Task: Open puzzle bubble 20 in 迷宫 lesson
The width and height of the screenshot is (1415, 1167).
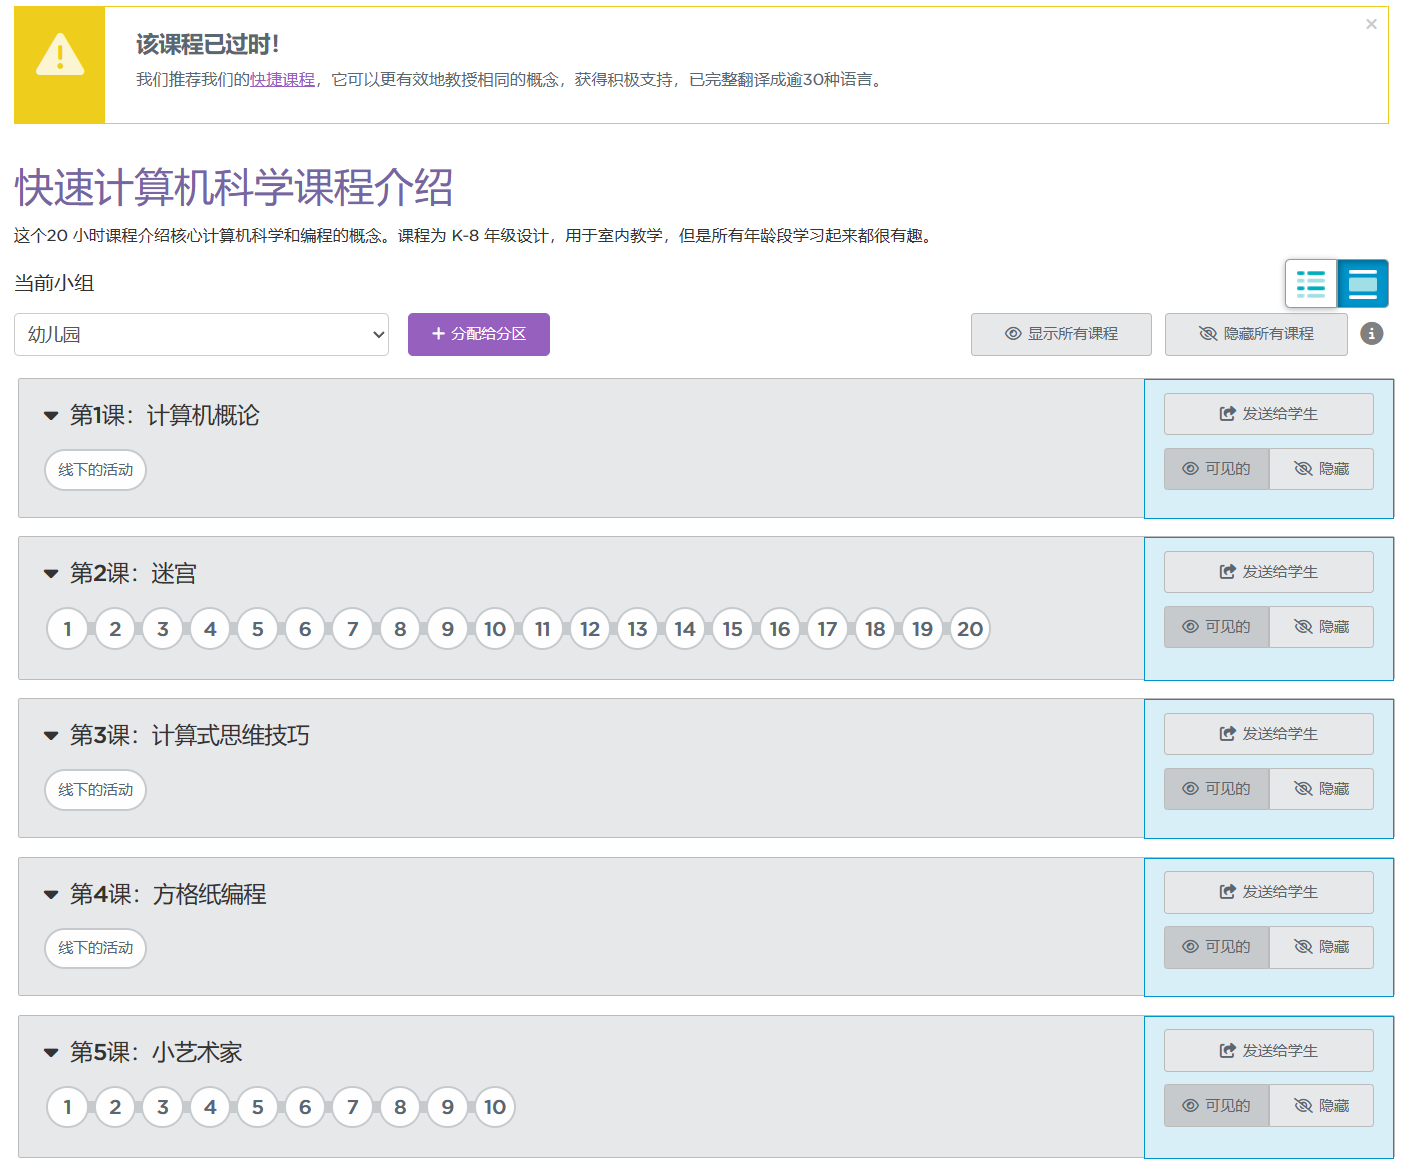Action: (x=970, y=629)
